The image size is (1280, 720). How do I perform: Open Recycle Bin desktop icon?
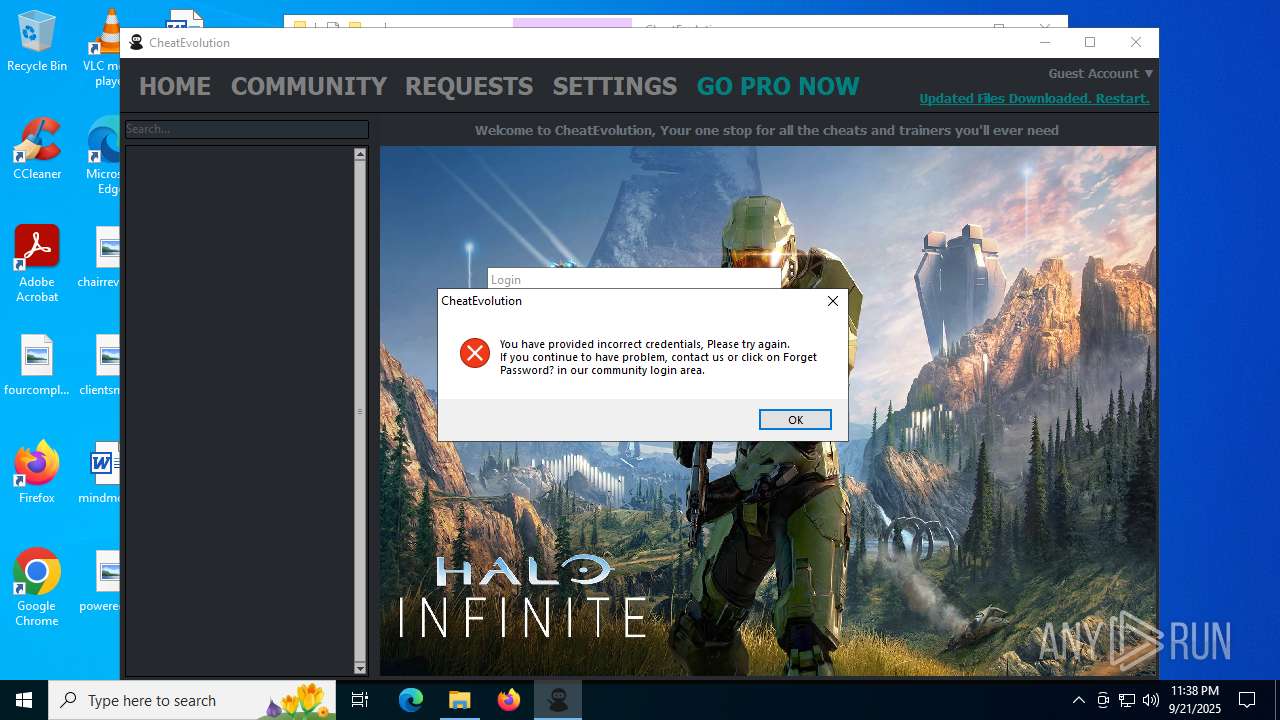coord(37,41)
